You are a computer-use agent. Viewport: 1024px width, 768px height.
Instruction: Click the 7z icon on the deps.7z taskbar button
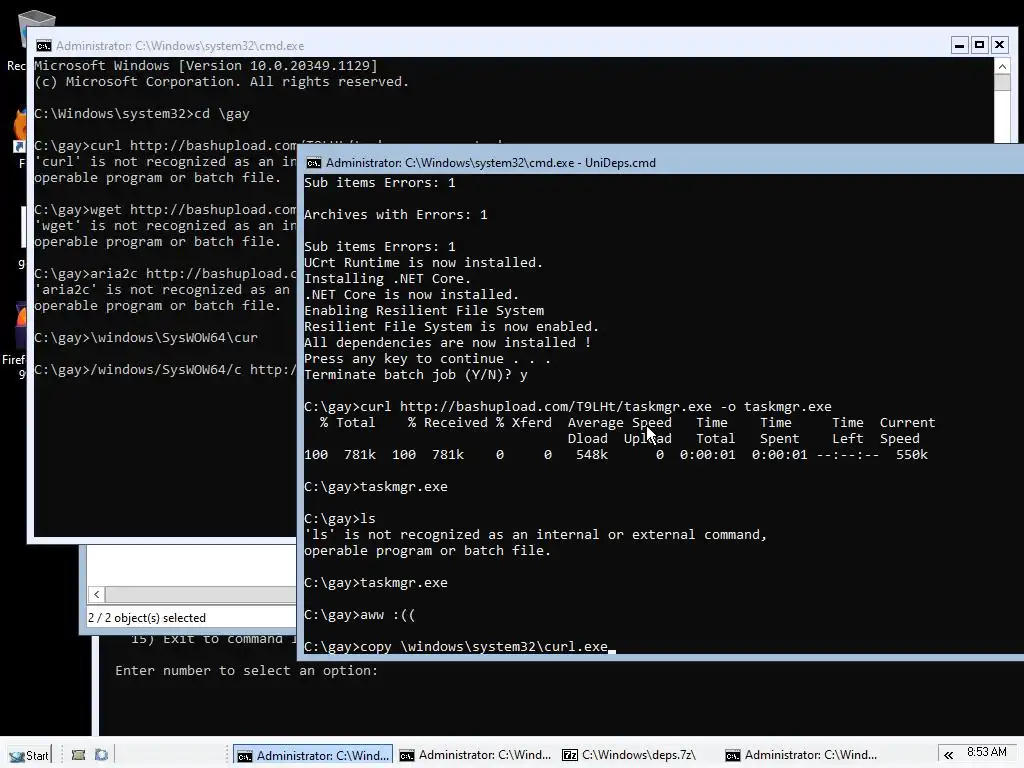pyautogui.click(x=570, y=756)
